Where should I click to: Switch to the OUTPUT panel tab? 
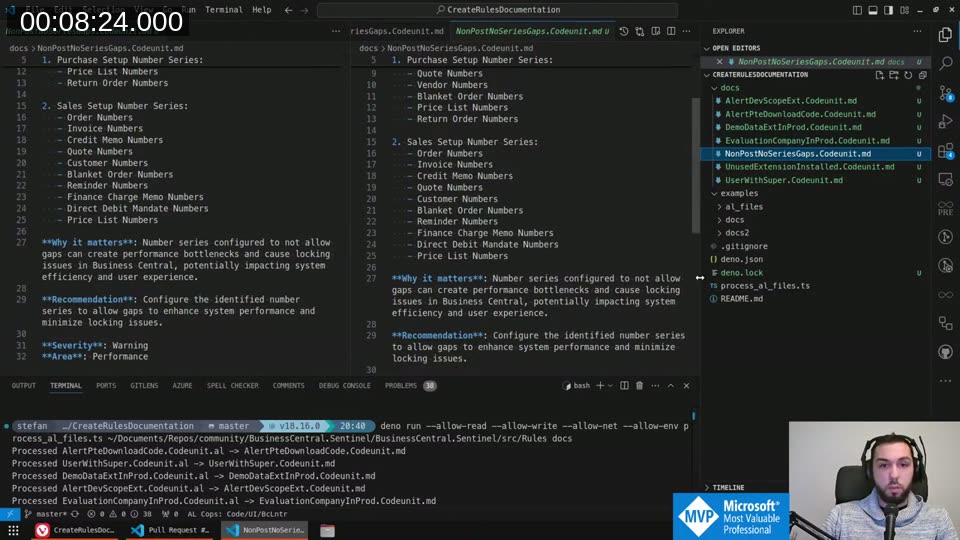tap(24, 386)
